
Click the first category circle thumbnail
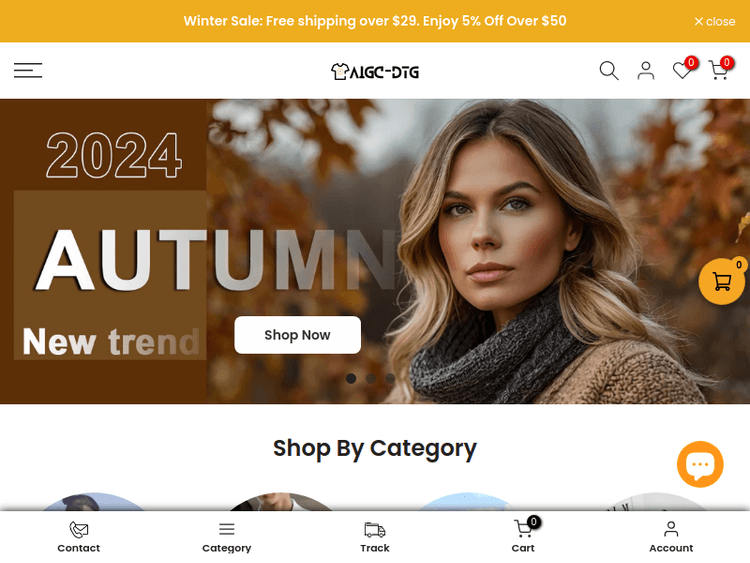(94, 501)
